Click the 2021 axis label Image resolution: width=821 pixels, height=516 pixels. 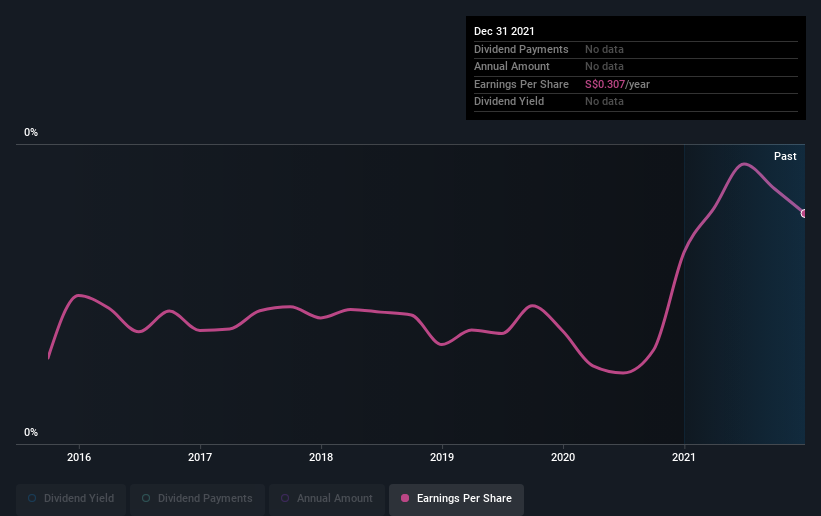coord(684,457)
